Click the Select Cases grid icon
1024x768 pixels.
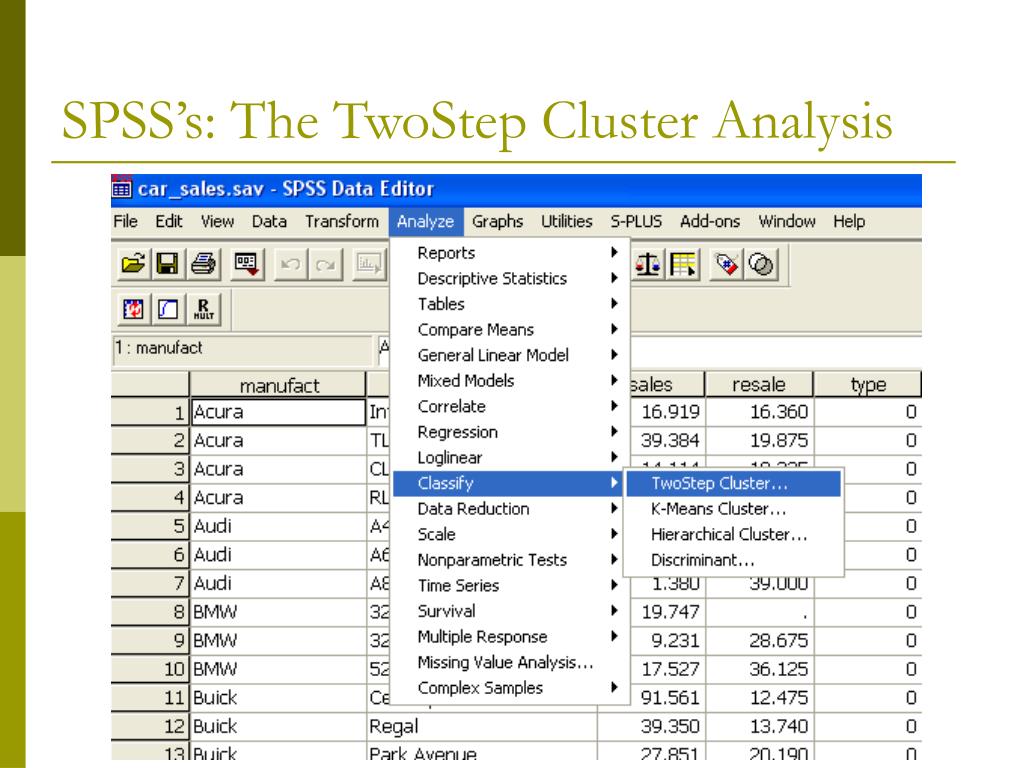point(683,264)
